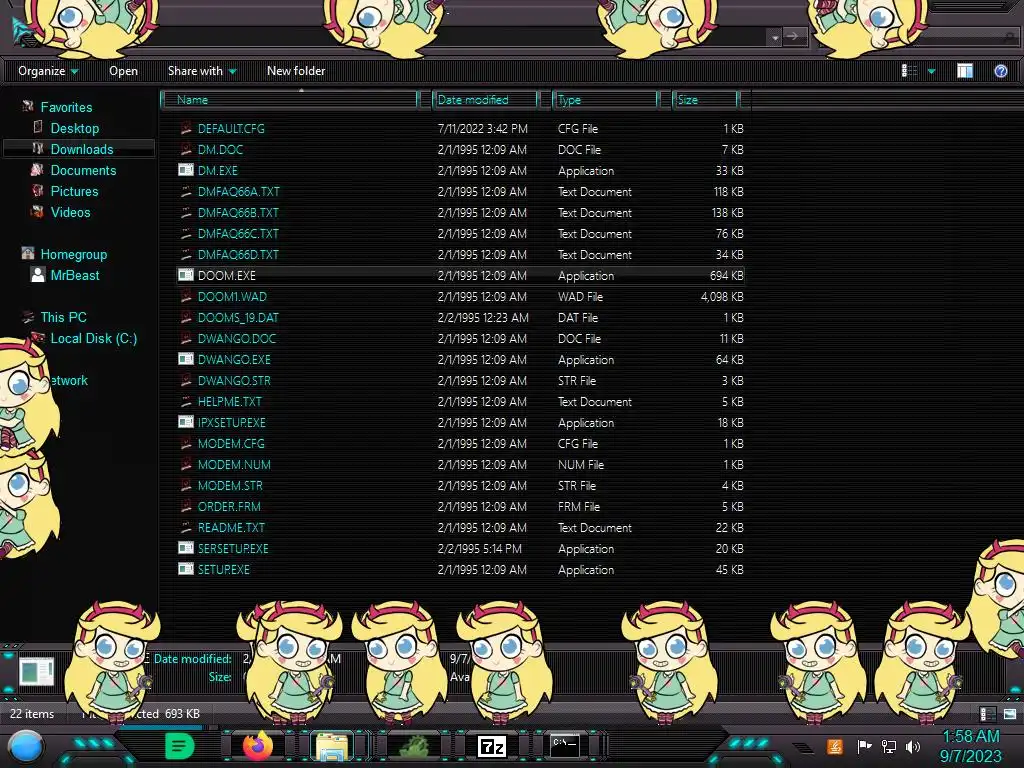Switch to details view in status bar

tap(987, 714)
